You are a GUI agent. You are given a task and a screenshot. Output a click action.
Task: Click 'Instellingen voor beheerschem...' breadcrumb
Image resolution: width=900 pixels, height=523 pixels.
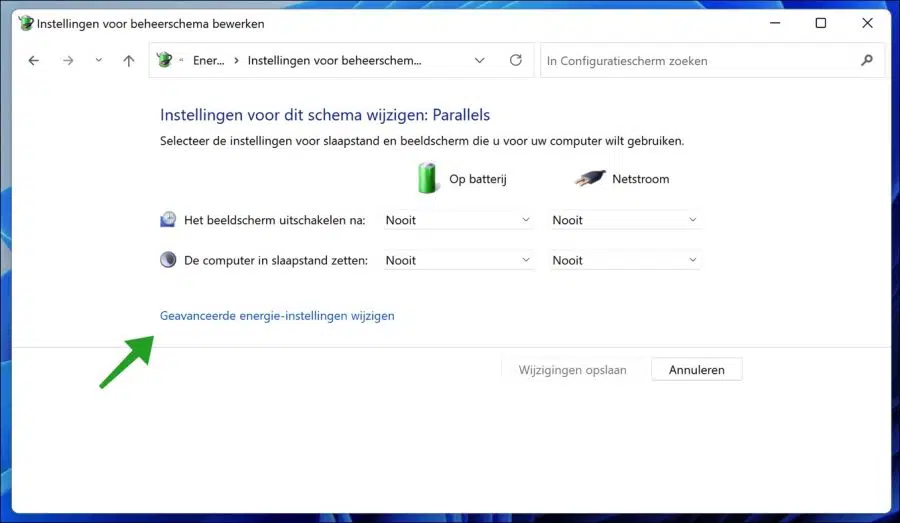coord(334,60)
